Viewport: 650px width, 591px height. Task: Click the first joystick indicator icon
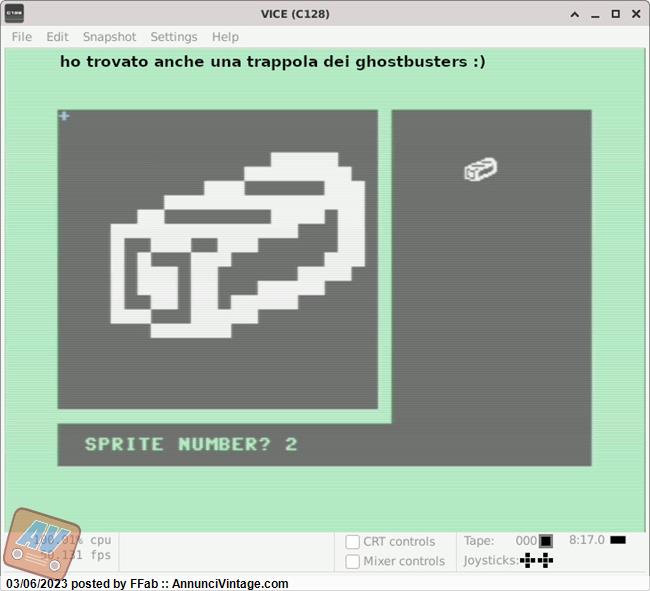tap(528, 560)
